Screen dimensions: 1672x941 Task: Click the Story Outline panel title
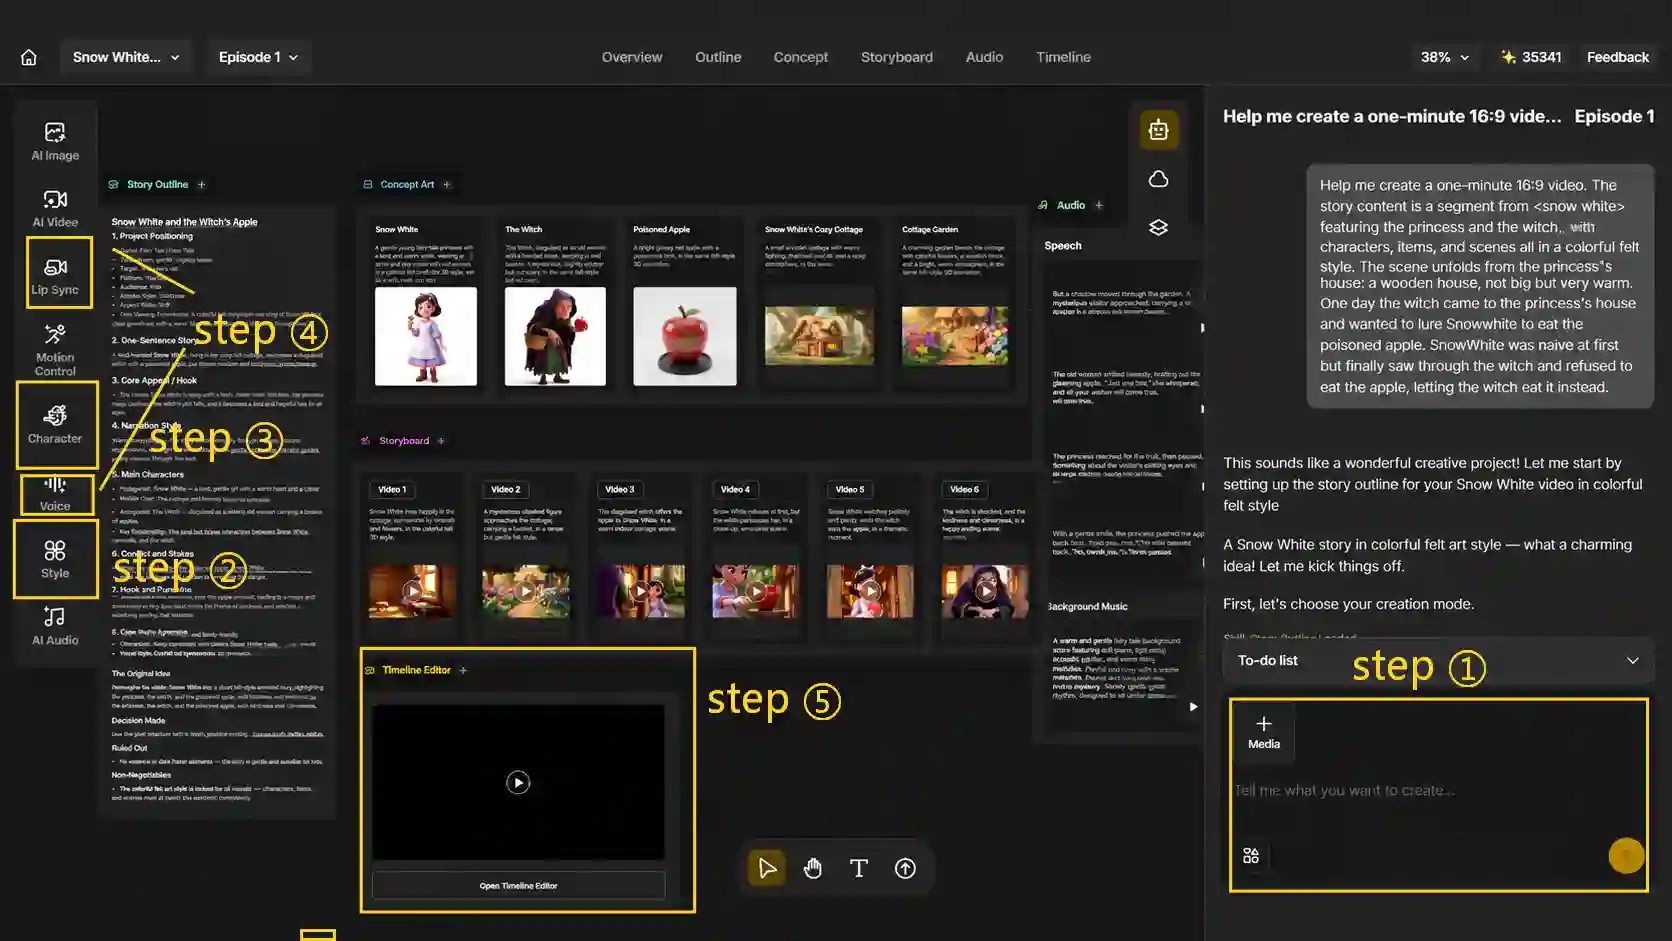pyautogui.click(x=157, y=184)
